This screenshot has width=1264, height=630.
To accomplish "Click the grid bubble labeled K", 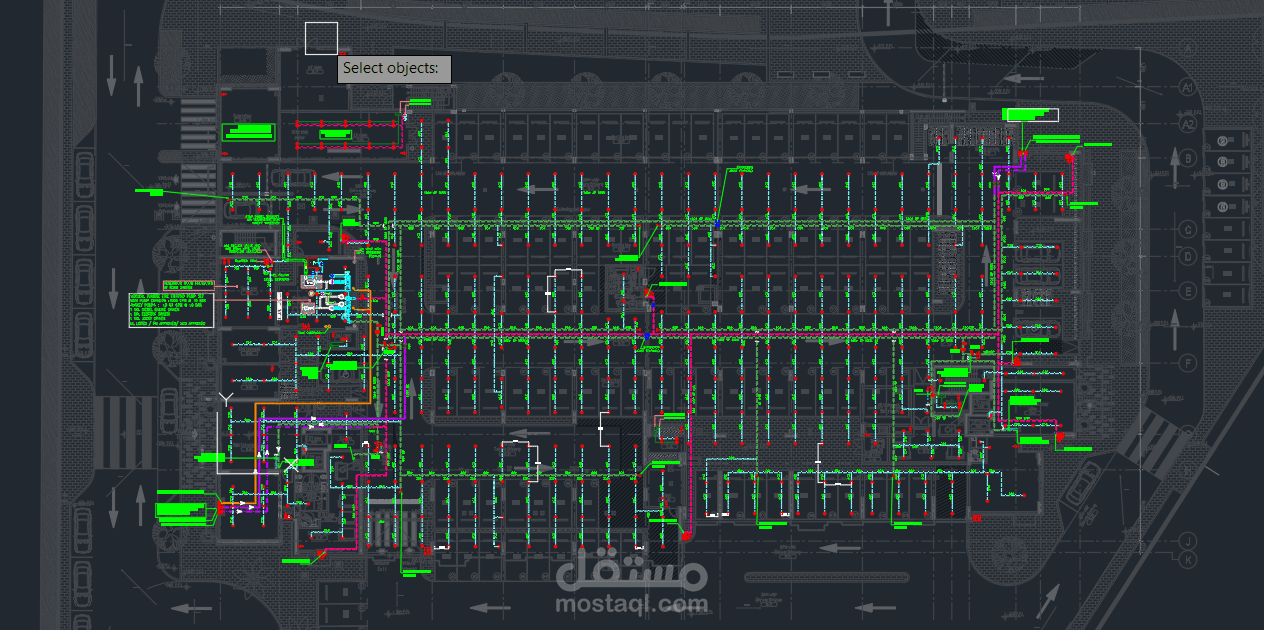I will tap(1186, 559).
